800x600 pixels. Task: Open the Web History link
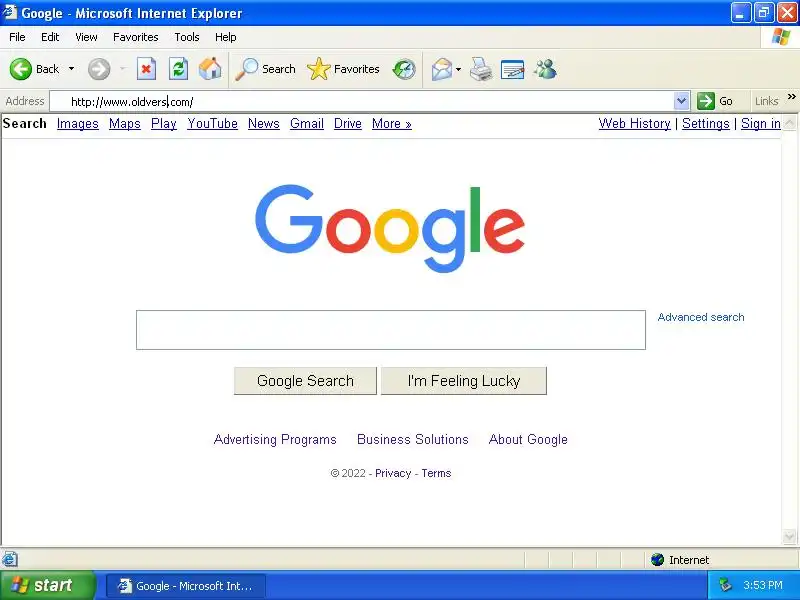[634, 123]
